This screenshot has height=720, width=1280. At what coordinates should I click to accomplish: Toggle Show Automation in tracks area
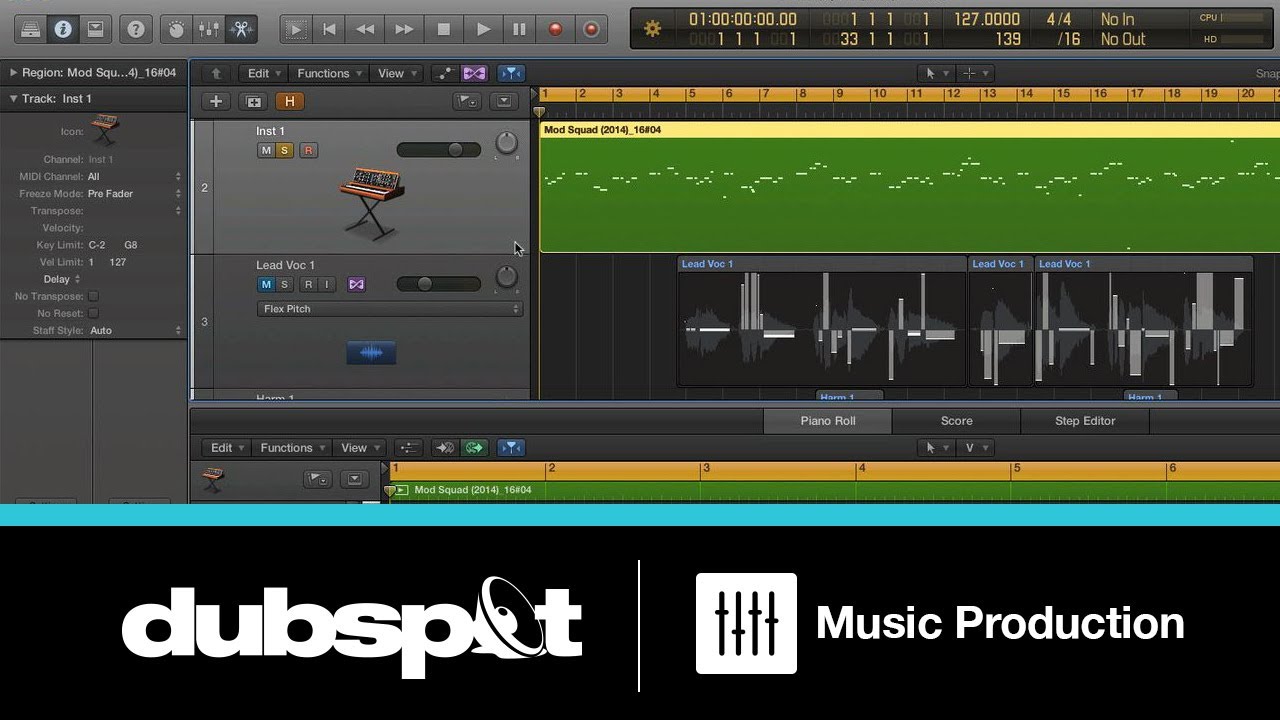tap(444, 73)
